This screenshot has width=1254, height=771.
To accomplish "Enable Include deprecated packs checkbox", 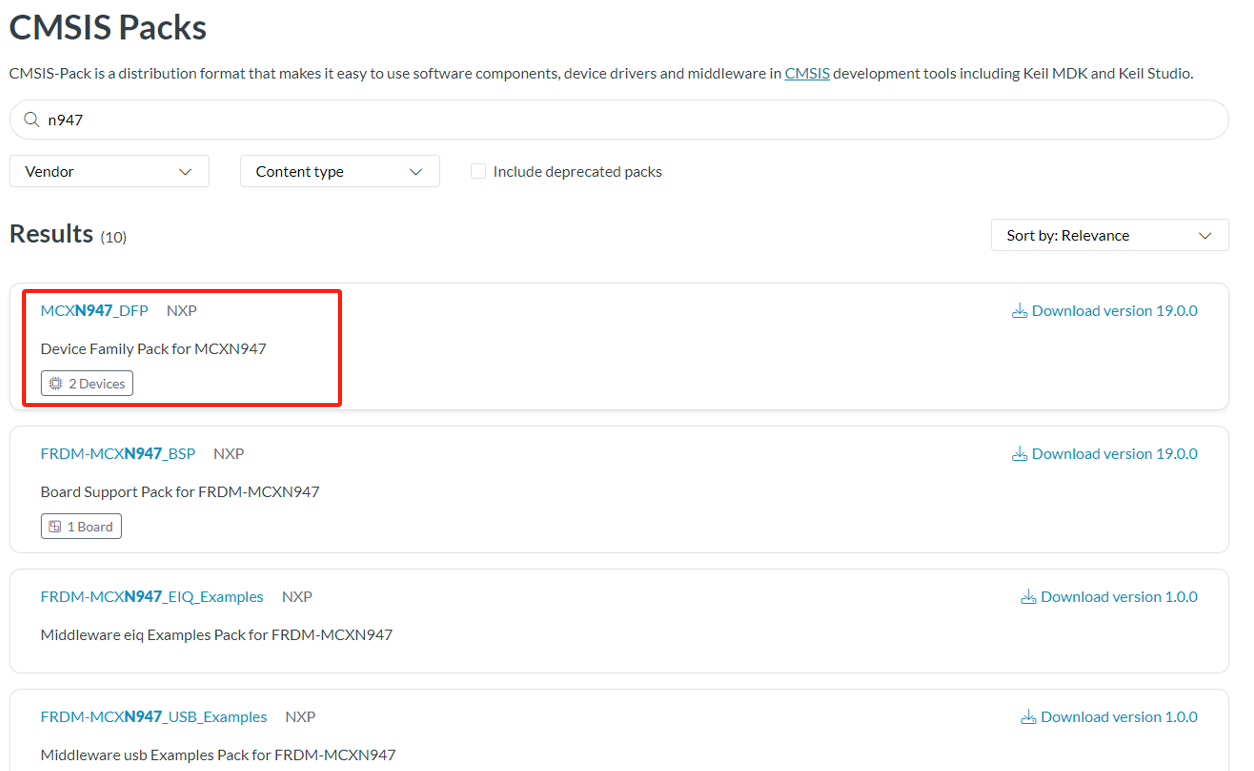I will pos(478,172).
